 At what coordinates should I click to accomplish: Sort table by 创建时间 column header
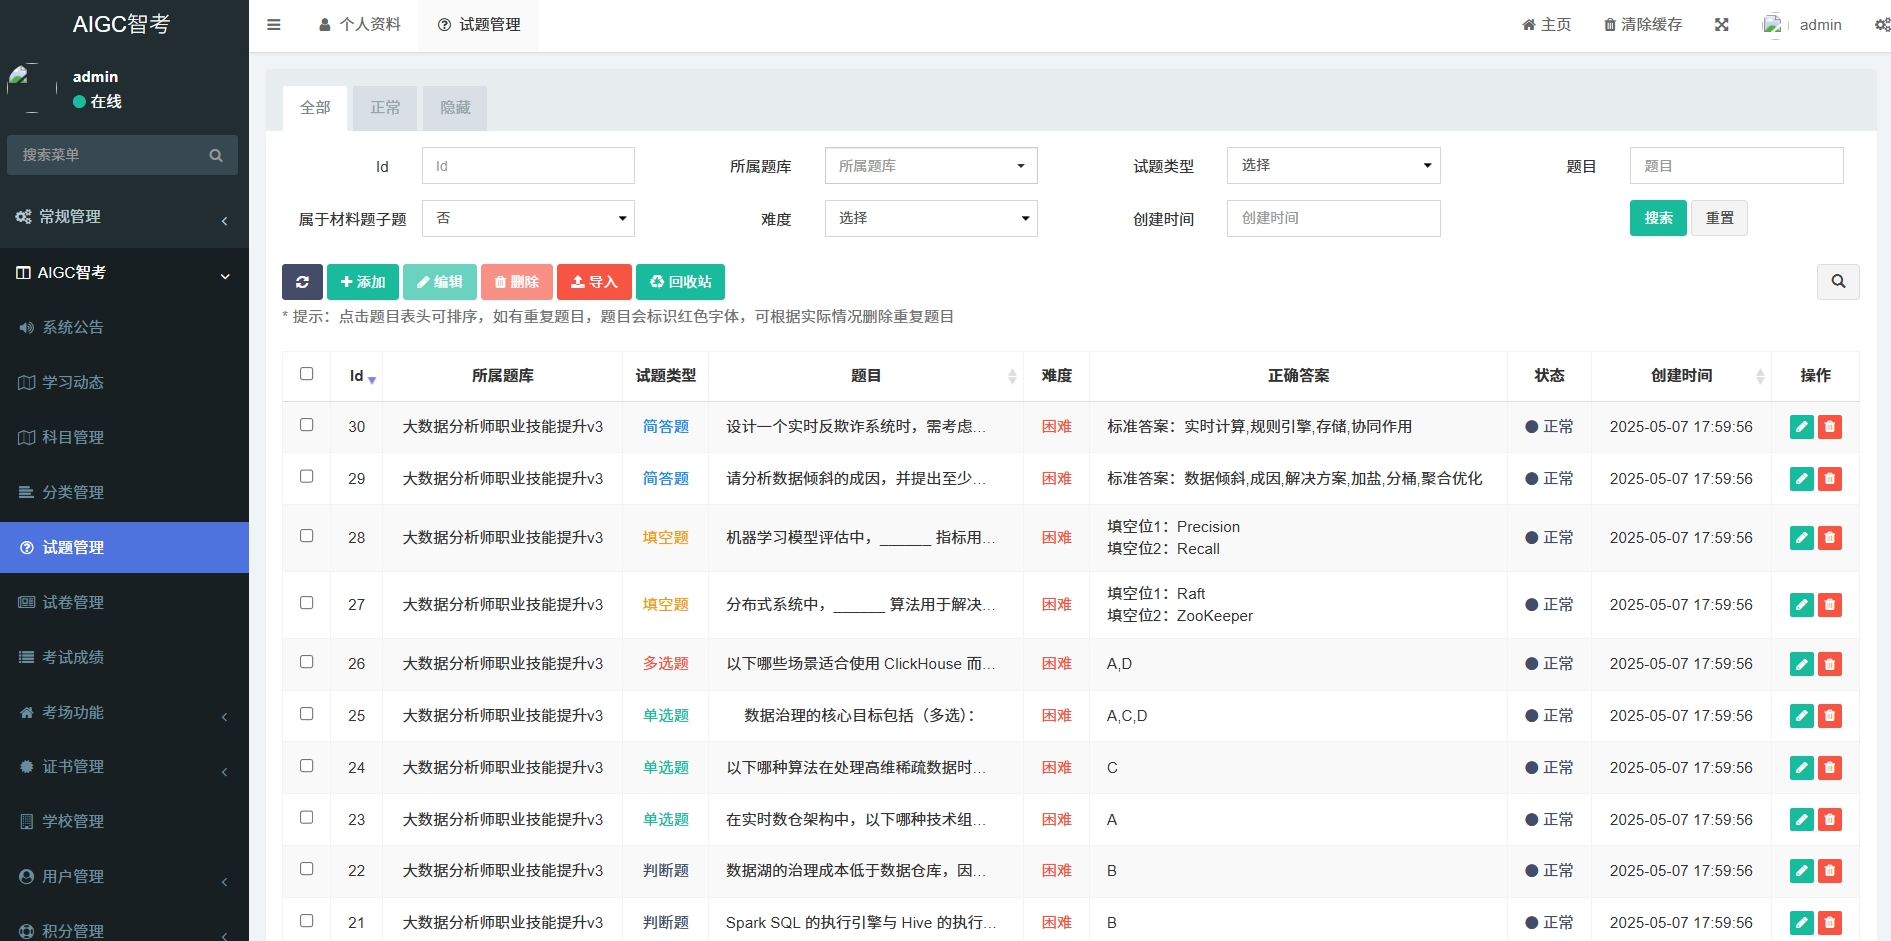(1681, 376)
